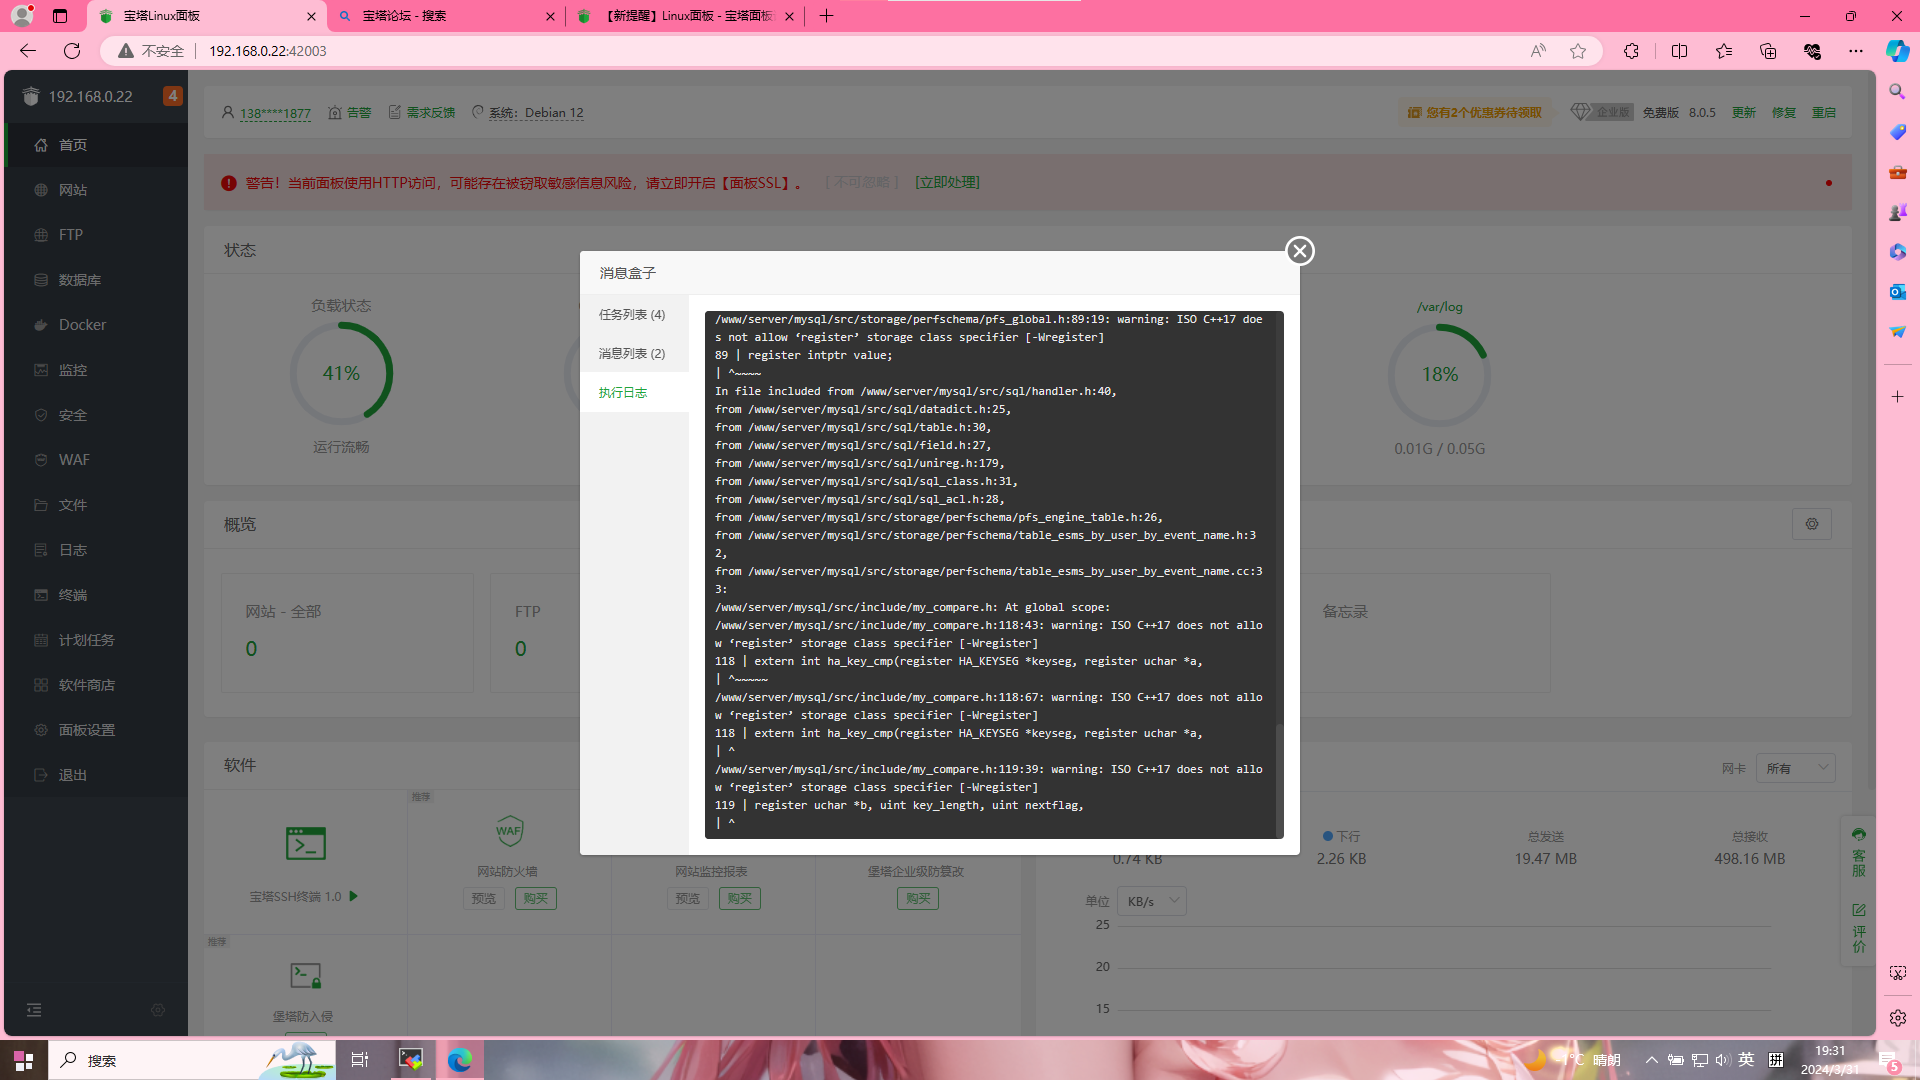Click the /var/log 18% disk gauge
Image resolution: width=1920 pixels, height=1080 pixels.
[x=1440, y=375]
